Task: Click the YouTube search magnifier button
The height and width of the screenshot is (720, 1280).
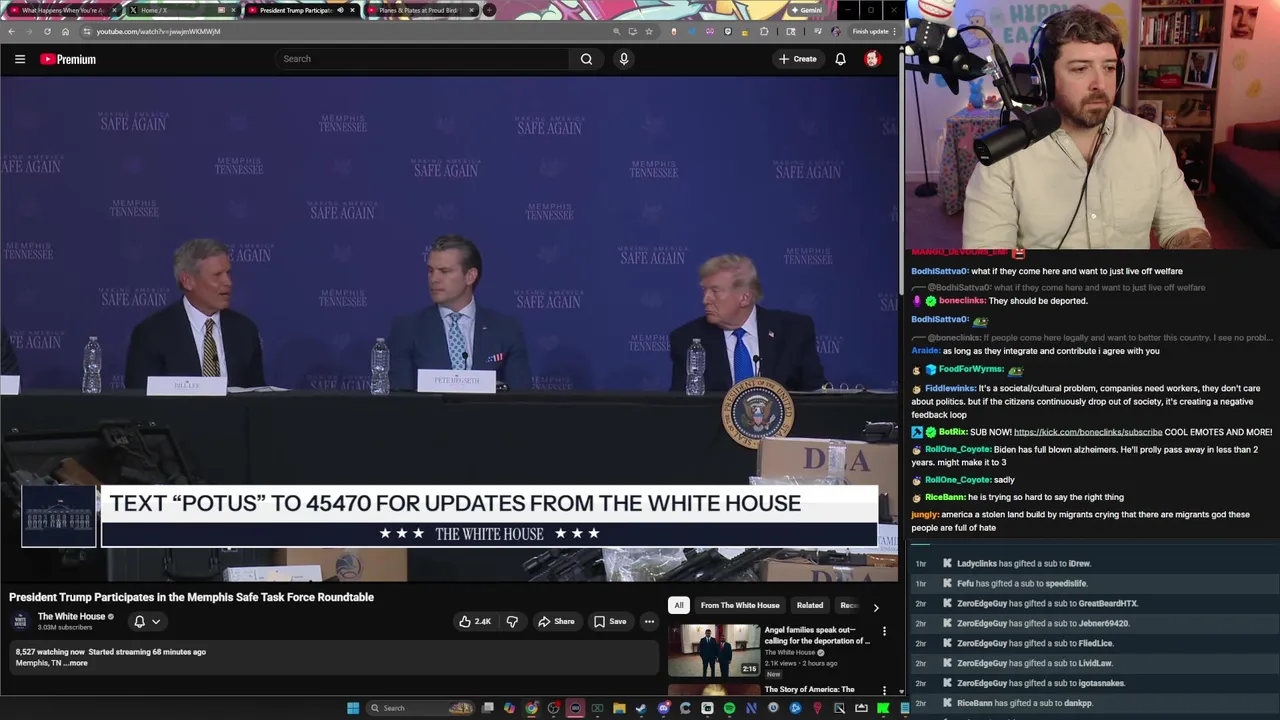Action: (x=586, y=59)
